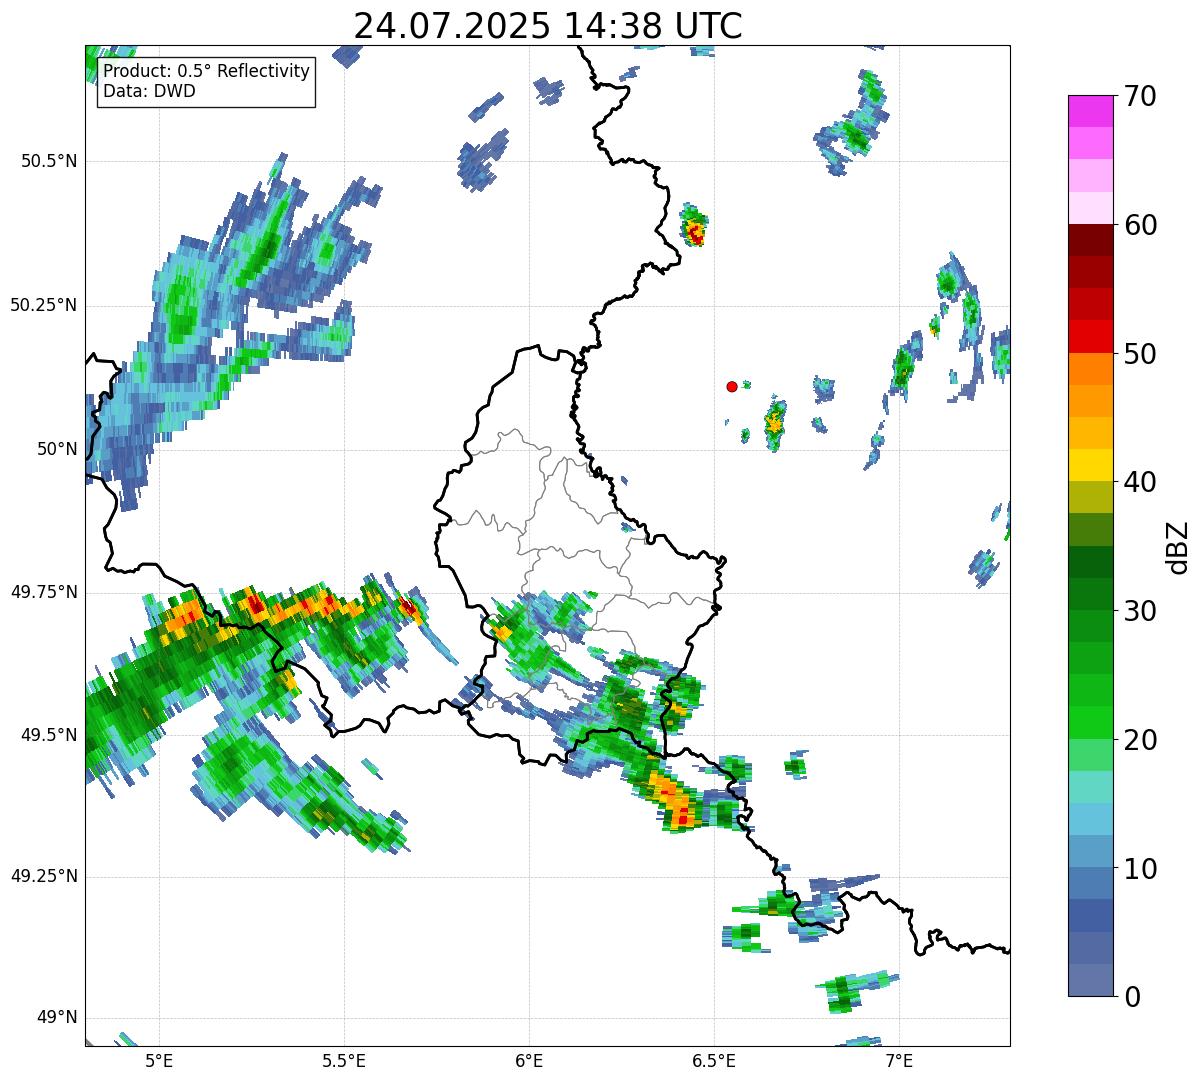Click the orange swatch just below 50 dBZ
The image size is (1202, 1081).
(1090, 369)
